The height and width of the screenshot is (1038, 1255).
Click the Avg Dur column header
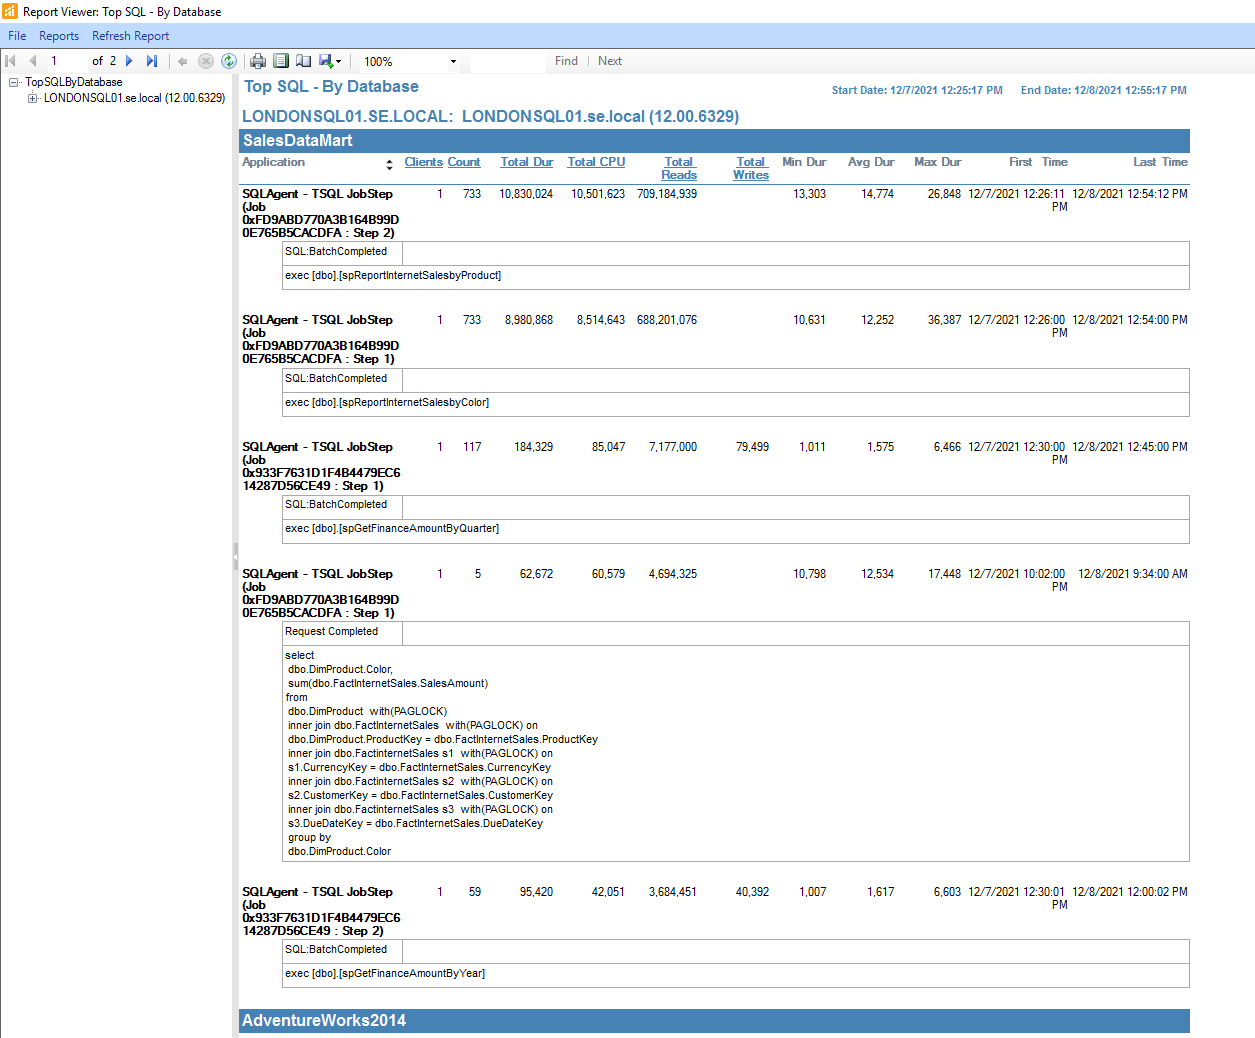tap(871, 162)
